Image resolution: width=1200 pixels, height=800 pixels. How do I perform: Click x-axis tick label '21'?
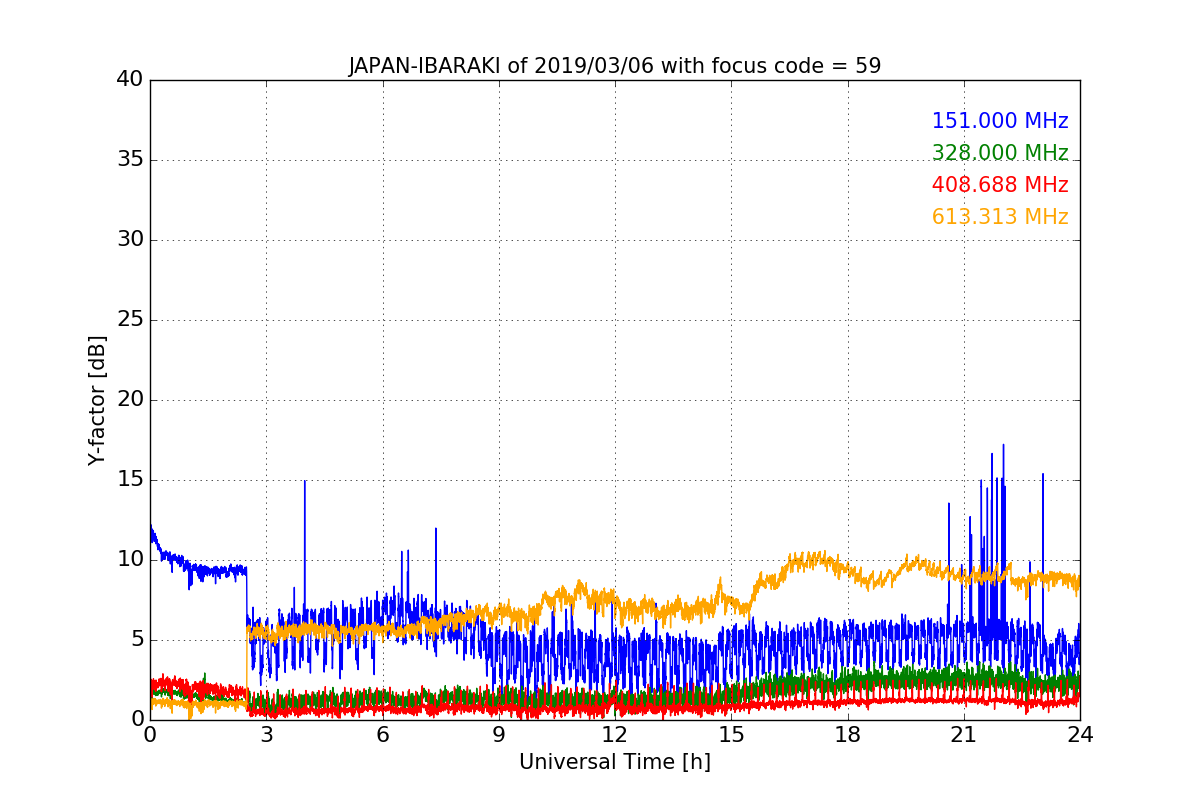(x=964, y=734)
